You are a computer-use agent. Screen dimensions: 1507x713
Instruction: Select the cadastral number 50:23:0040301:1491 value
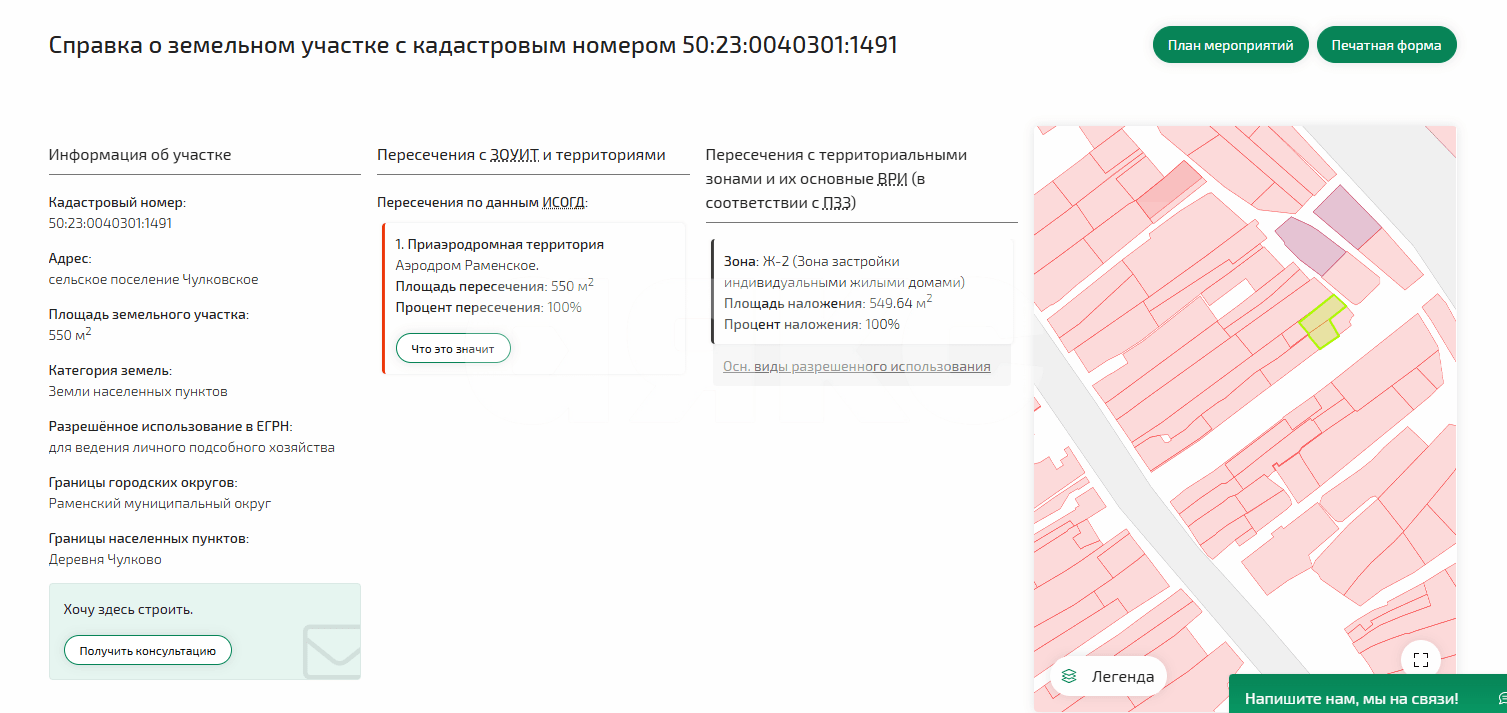pos(110,223)
